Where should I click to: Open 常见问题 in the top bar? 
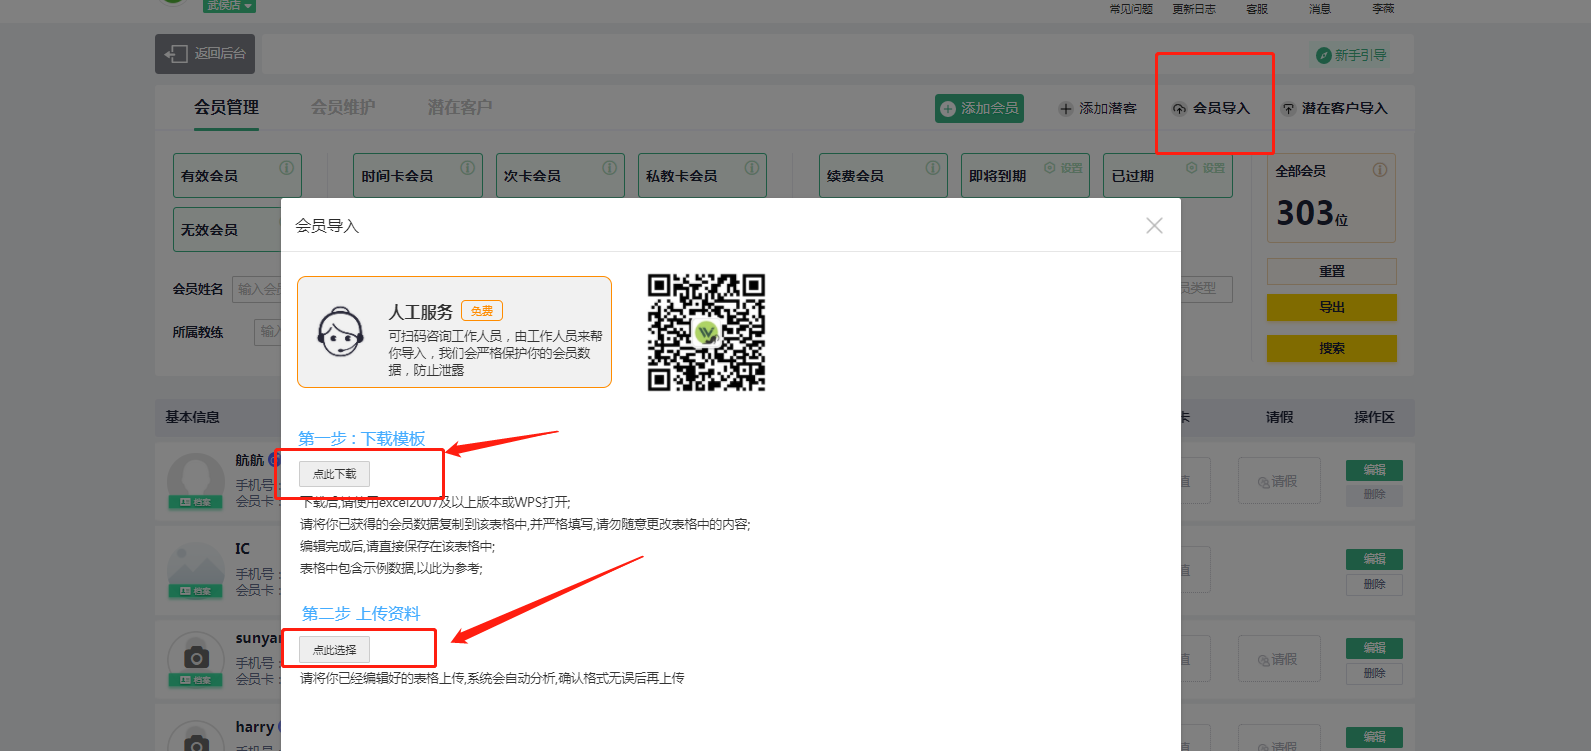[x=1131, y=9]
